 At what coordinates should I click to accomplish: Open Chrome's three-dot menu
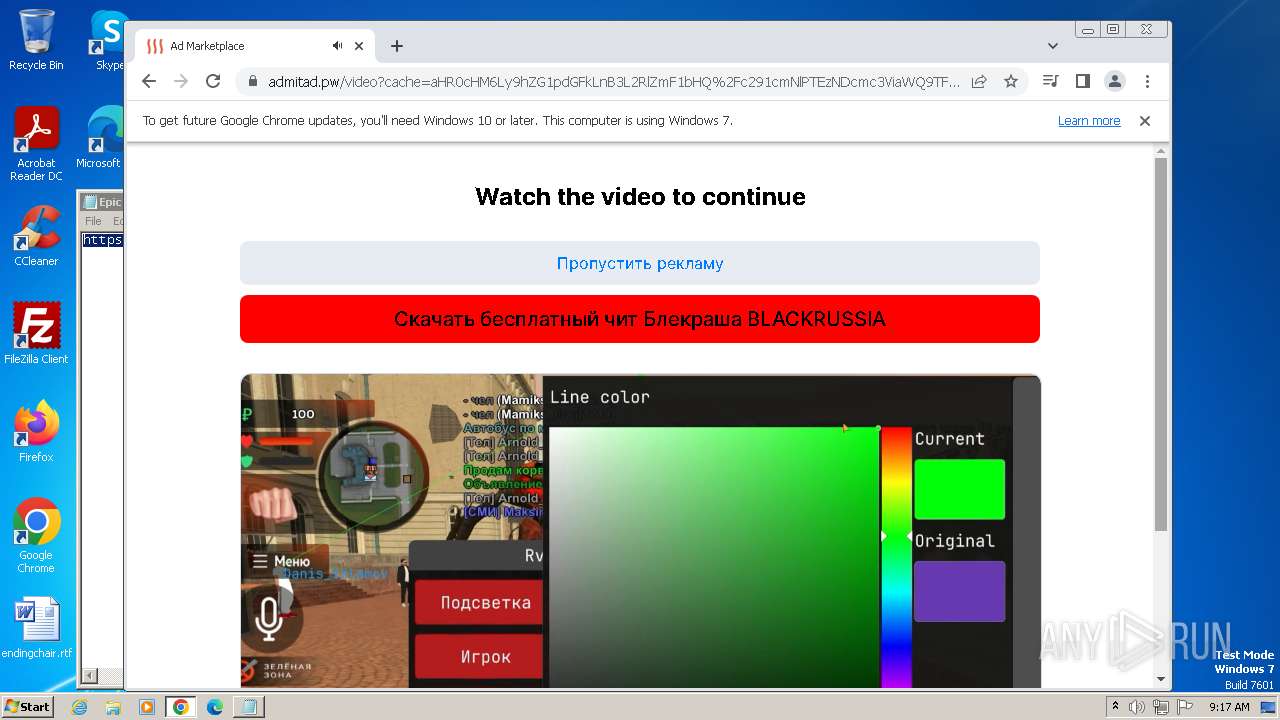click(1147, 82)
